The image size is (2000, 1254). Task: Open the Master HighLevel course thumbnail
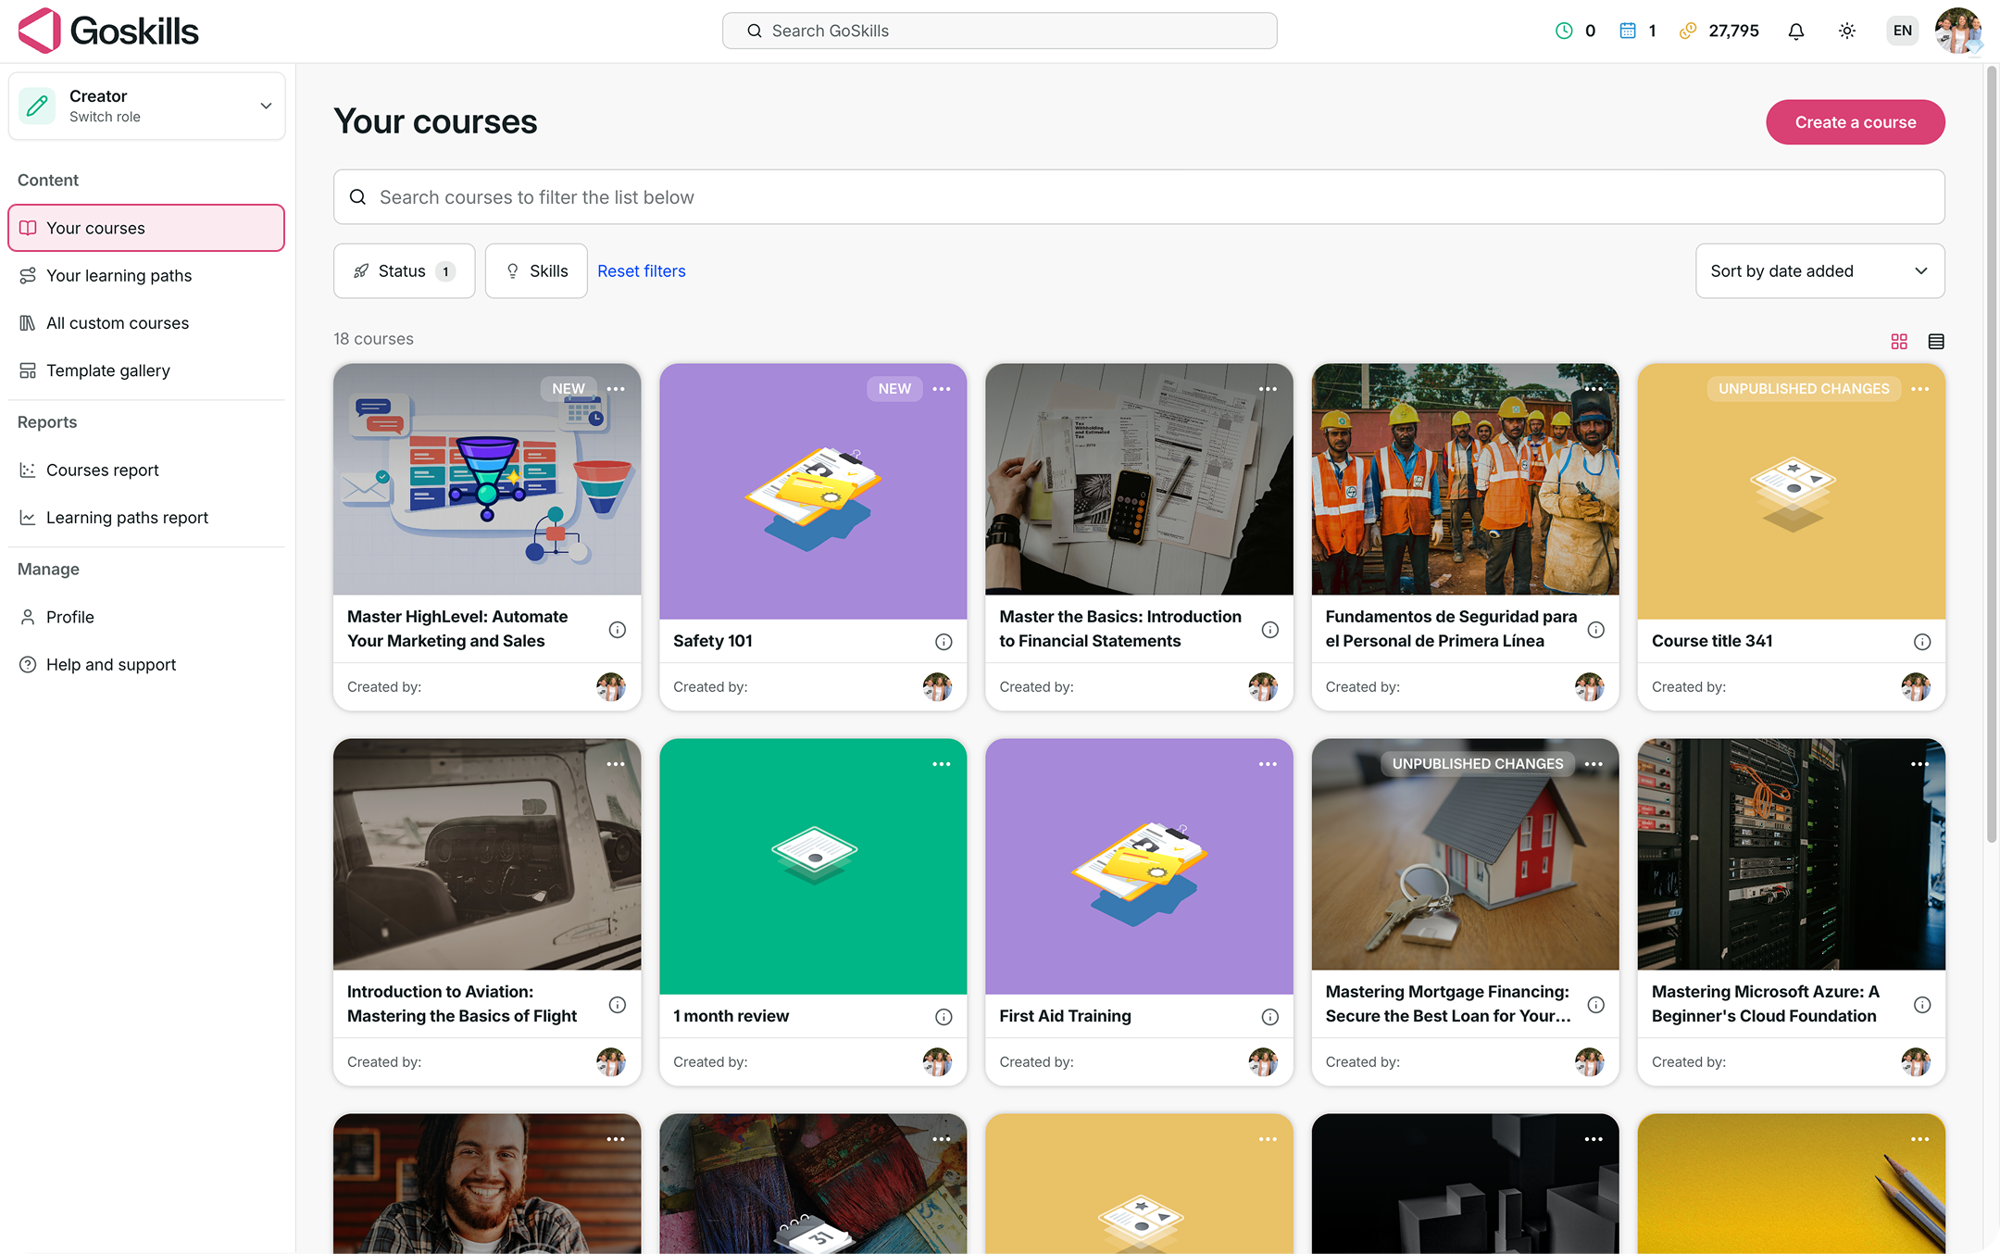[x=487, y=479]
